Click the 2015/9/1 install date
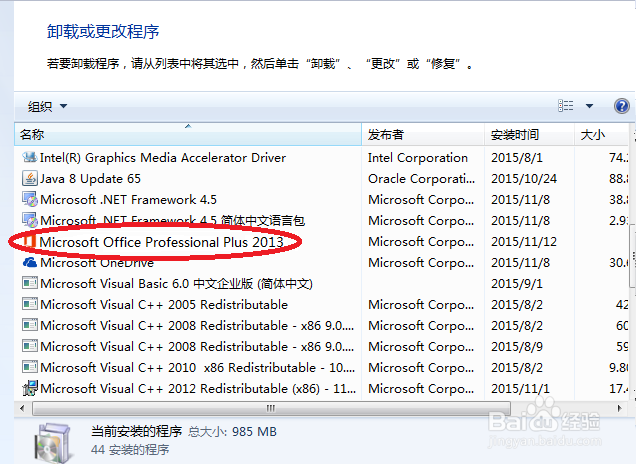636x464 pixels. pyautogui.click(x=517, y=284)
